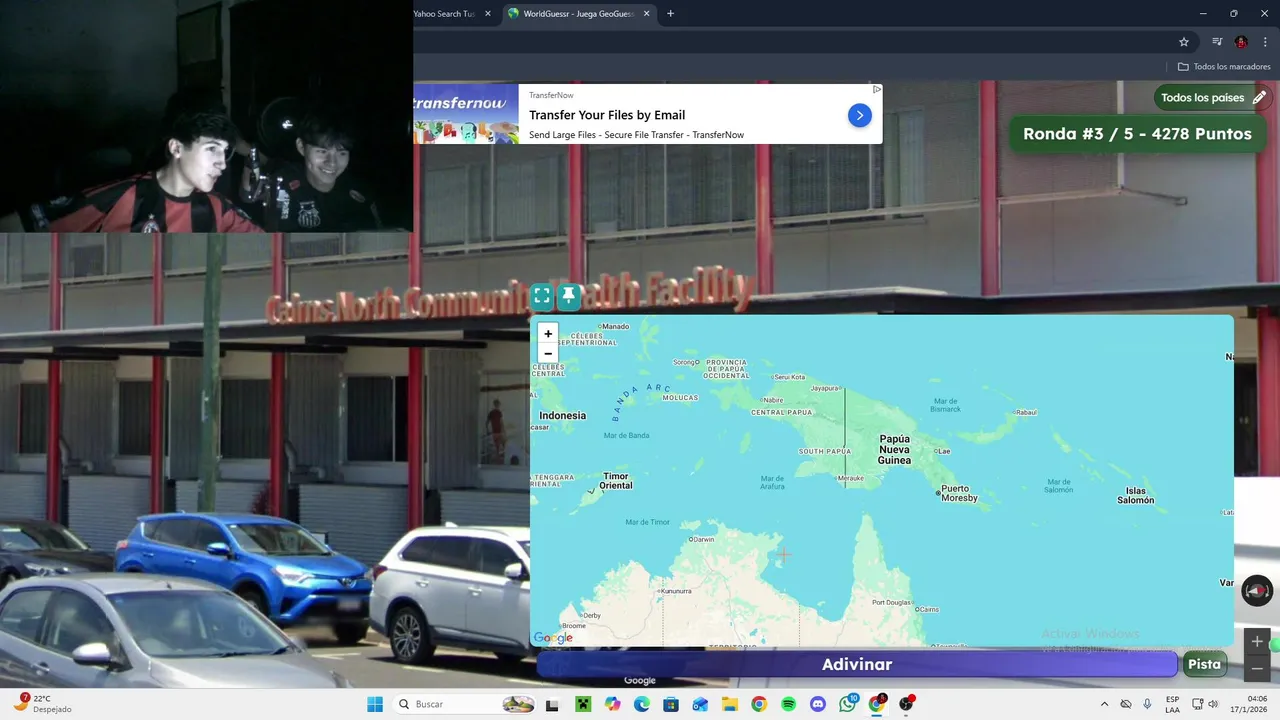Open the Todos los marcadores folder
This screenshot has height=720, width=1280.
pos(1224,67)
